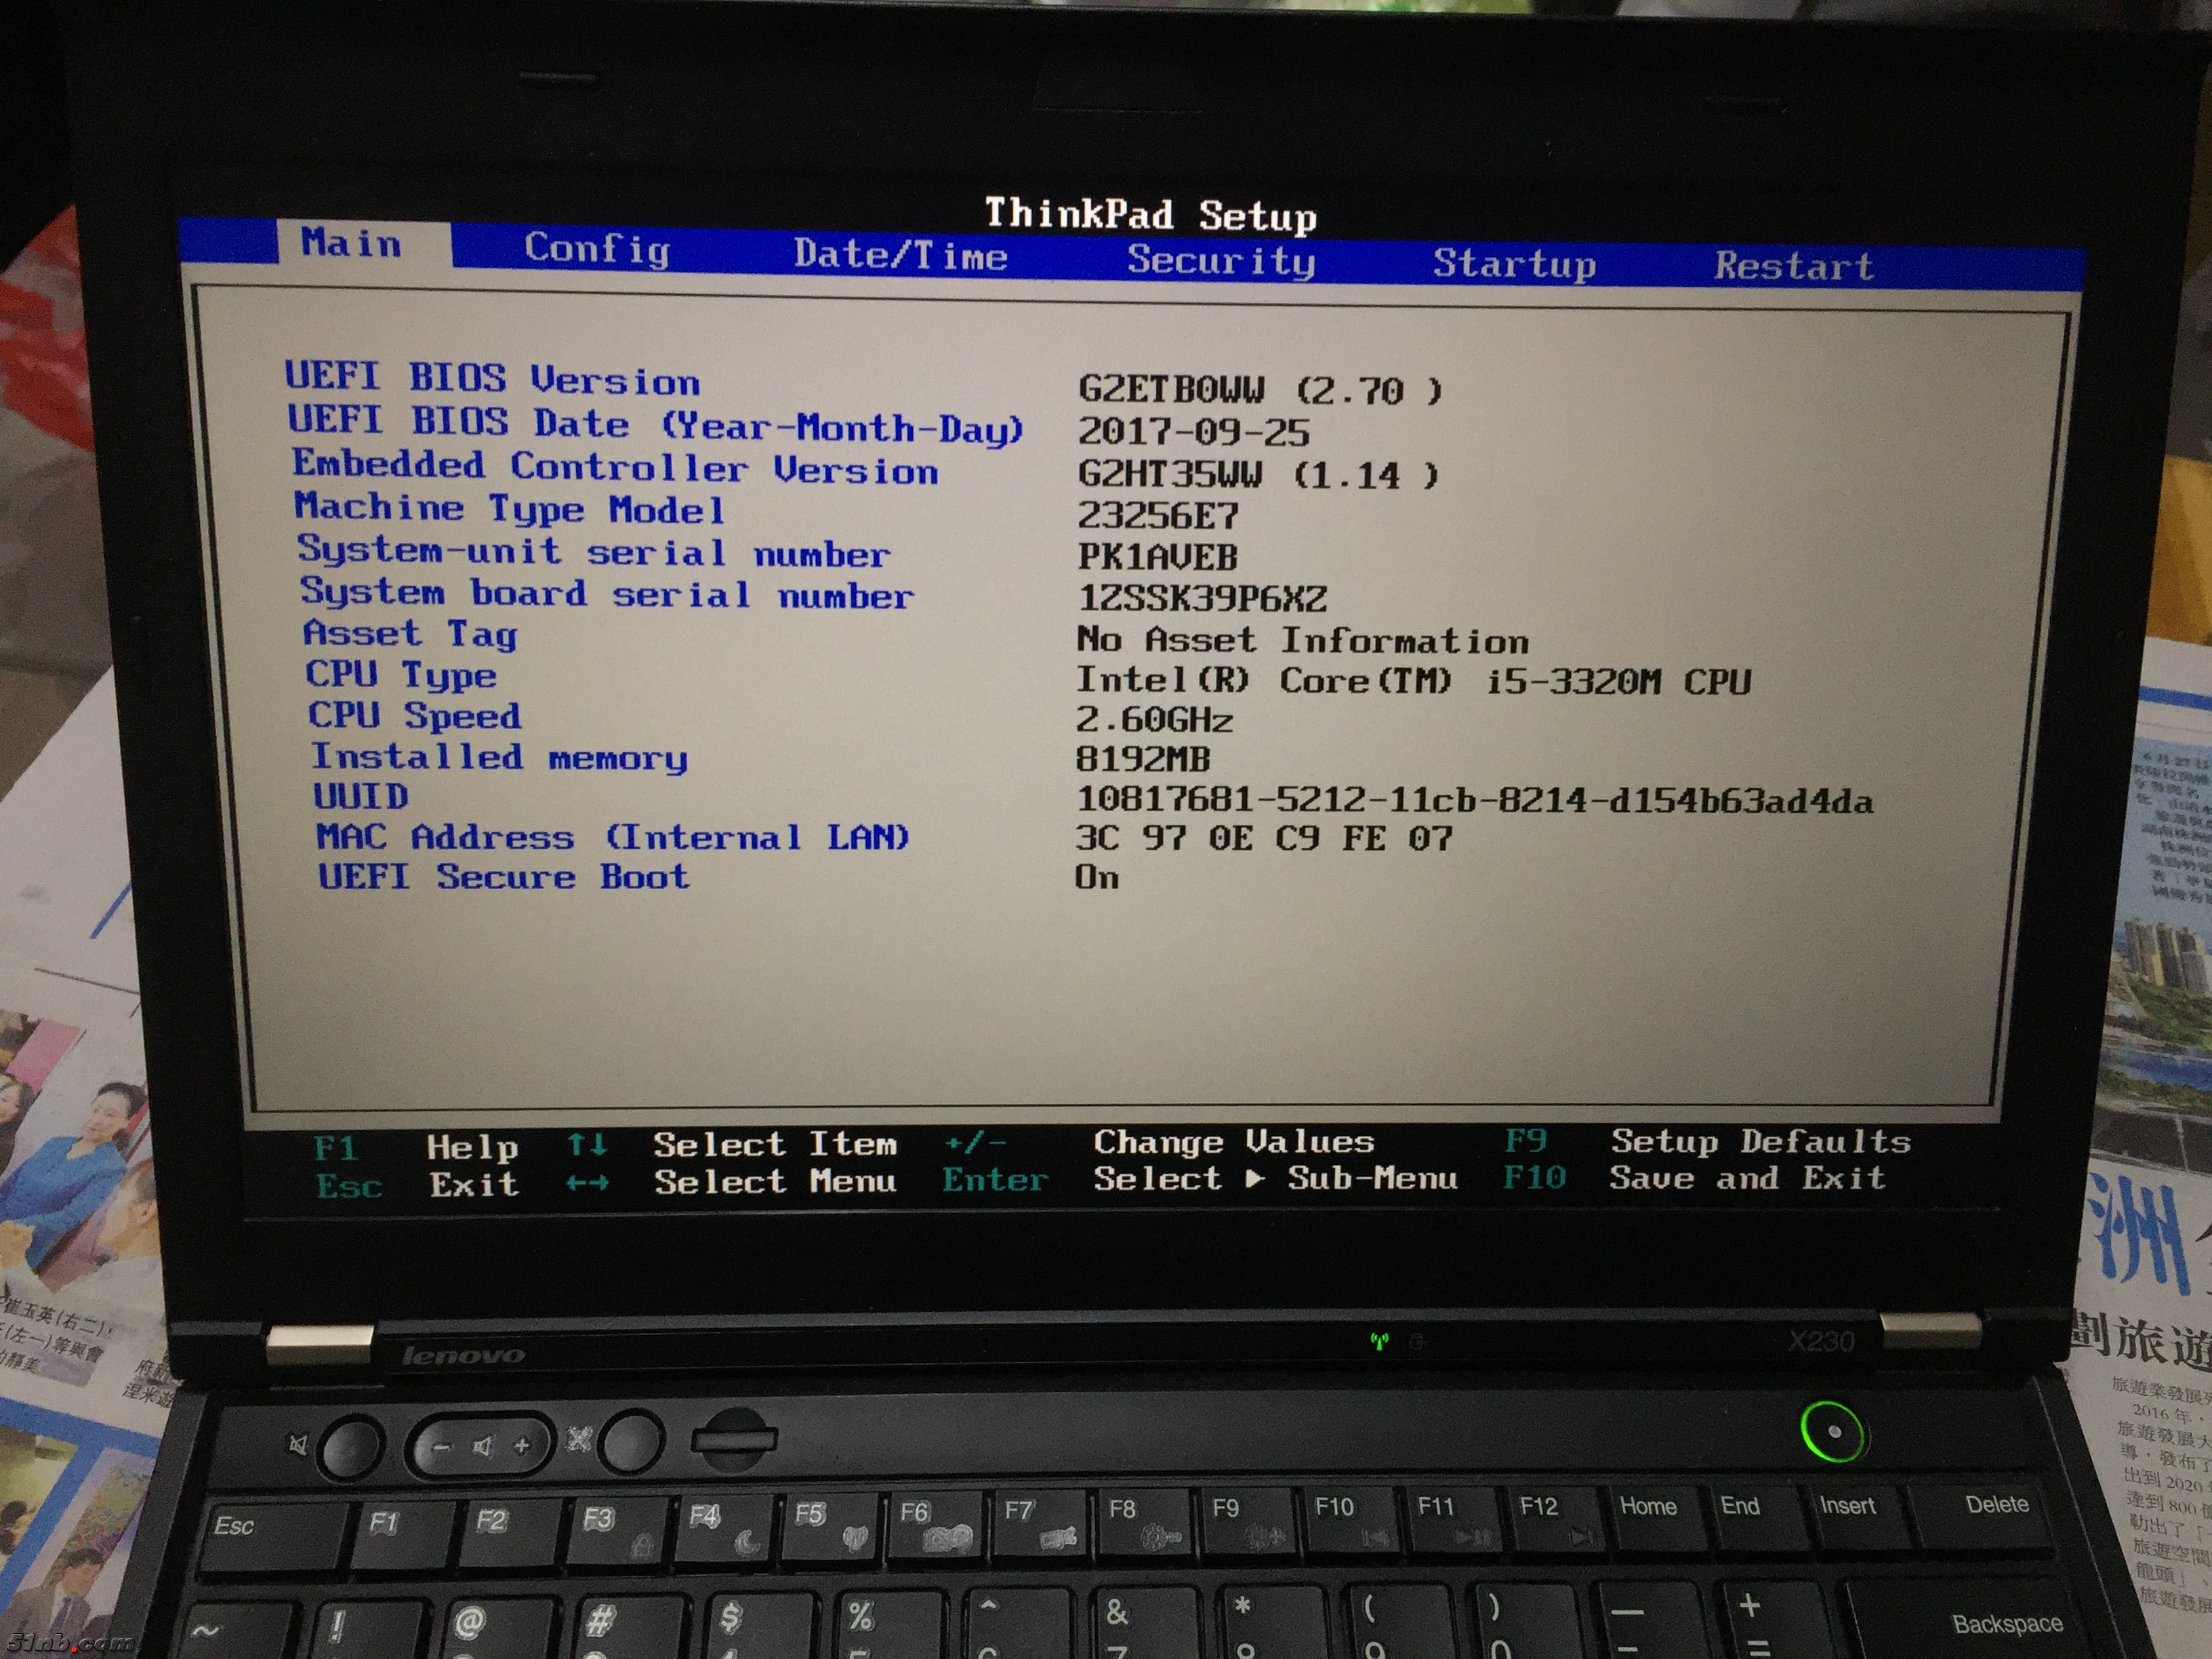Click CPU speed value 2.60GHz
This screenshot has width=2212, height=1659.
(x=1154, y=720)
